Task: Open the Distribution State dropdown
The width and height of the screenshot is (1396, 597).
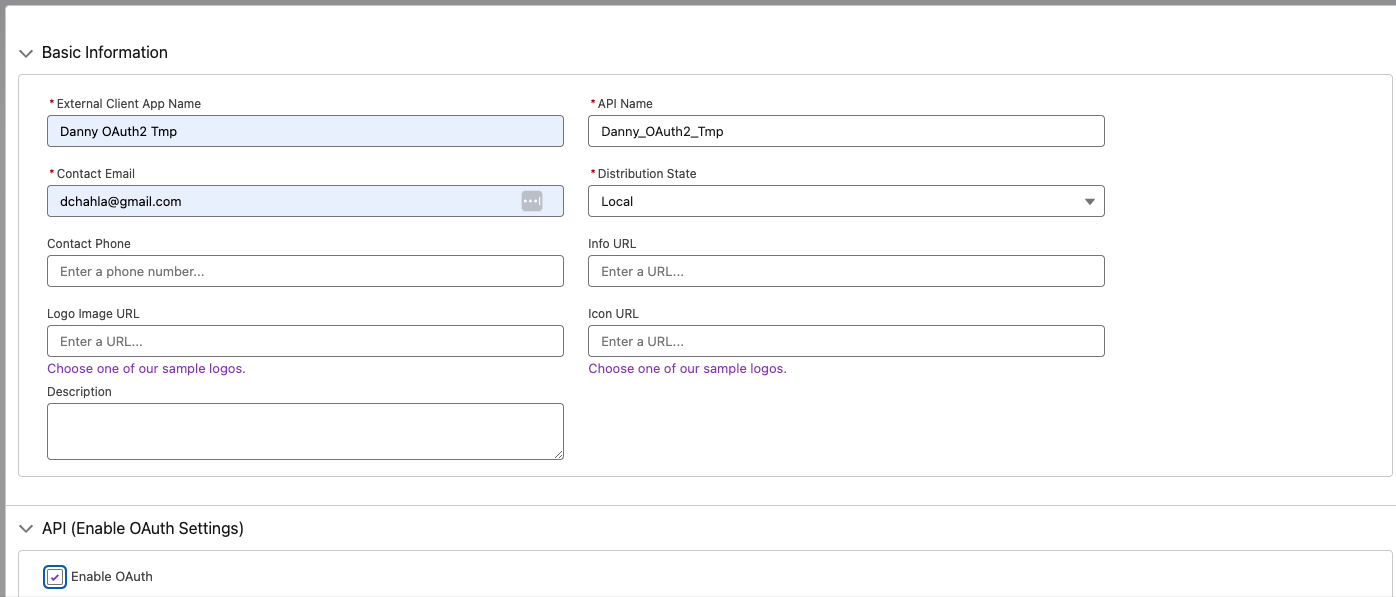Action: click(x=845, y=201)
